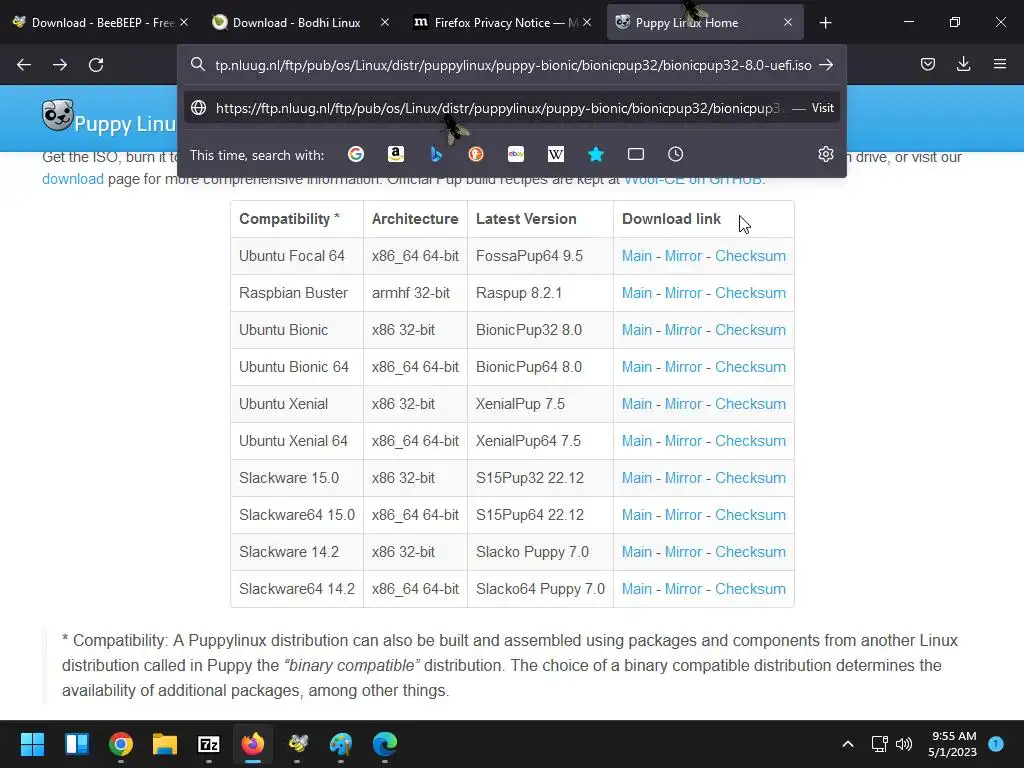This screenshot has height=768, width=1024.
Task: Open Mirror link for BionicPup32 8.0
Action: click(x=683, y=330)
